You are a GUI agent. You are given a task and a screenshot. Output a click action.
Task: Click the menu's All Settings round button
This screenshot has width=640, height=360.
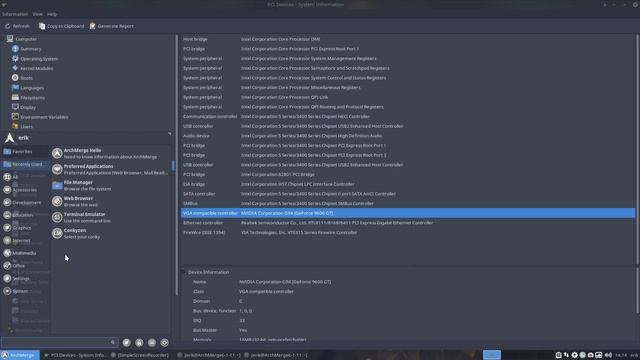pos(127,343)
